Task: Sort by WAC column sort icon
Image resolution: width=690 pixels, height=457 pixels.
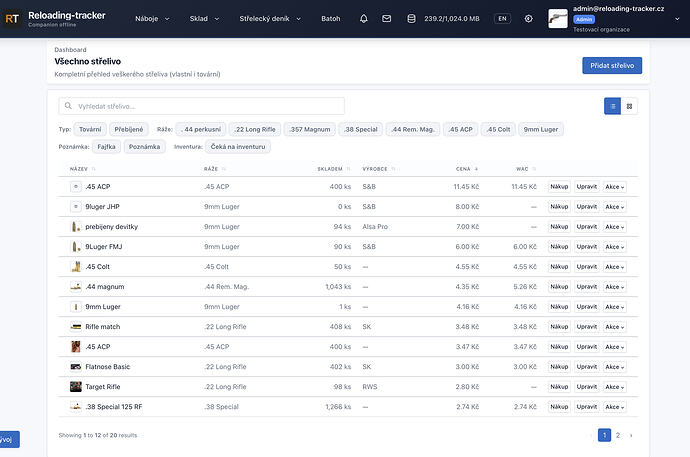Action: [534, 169]
